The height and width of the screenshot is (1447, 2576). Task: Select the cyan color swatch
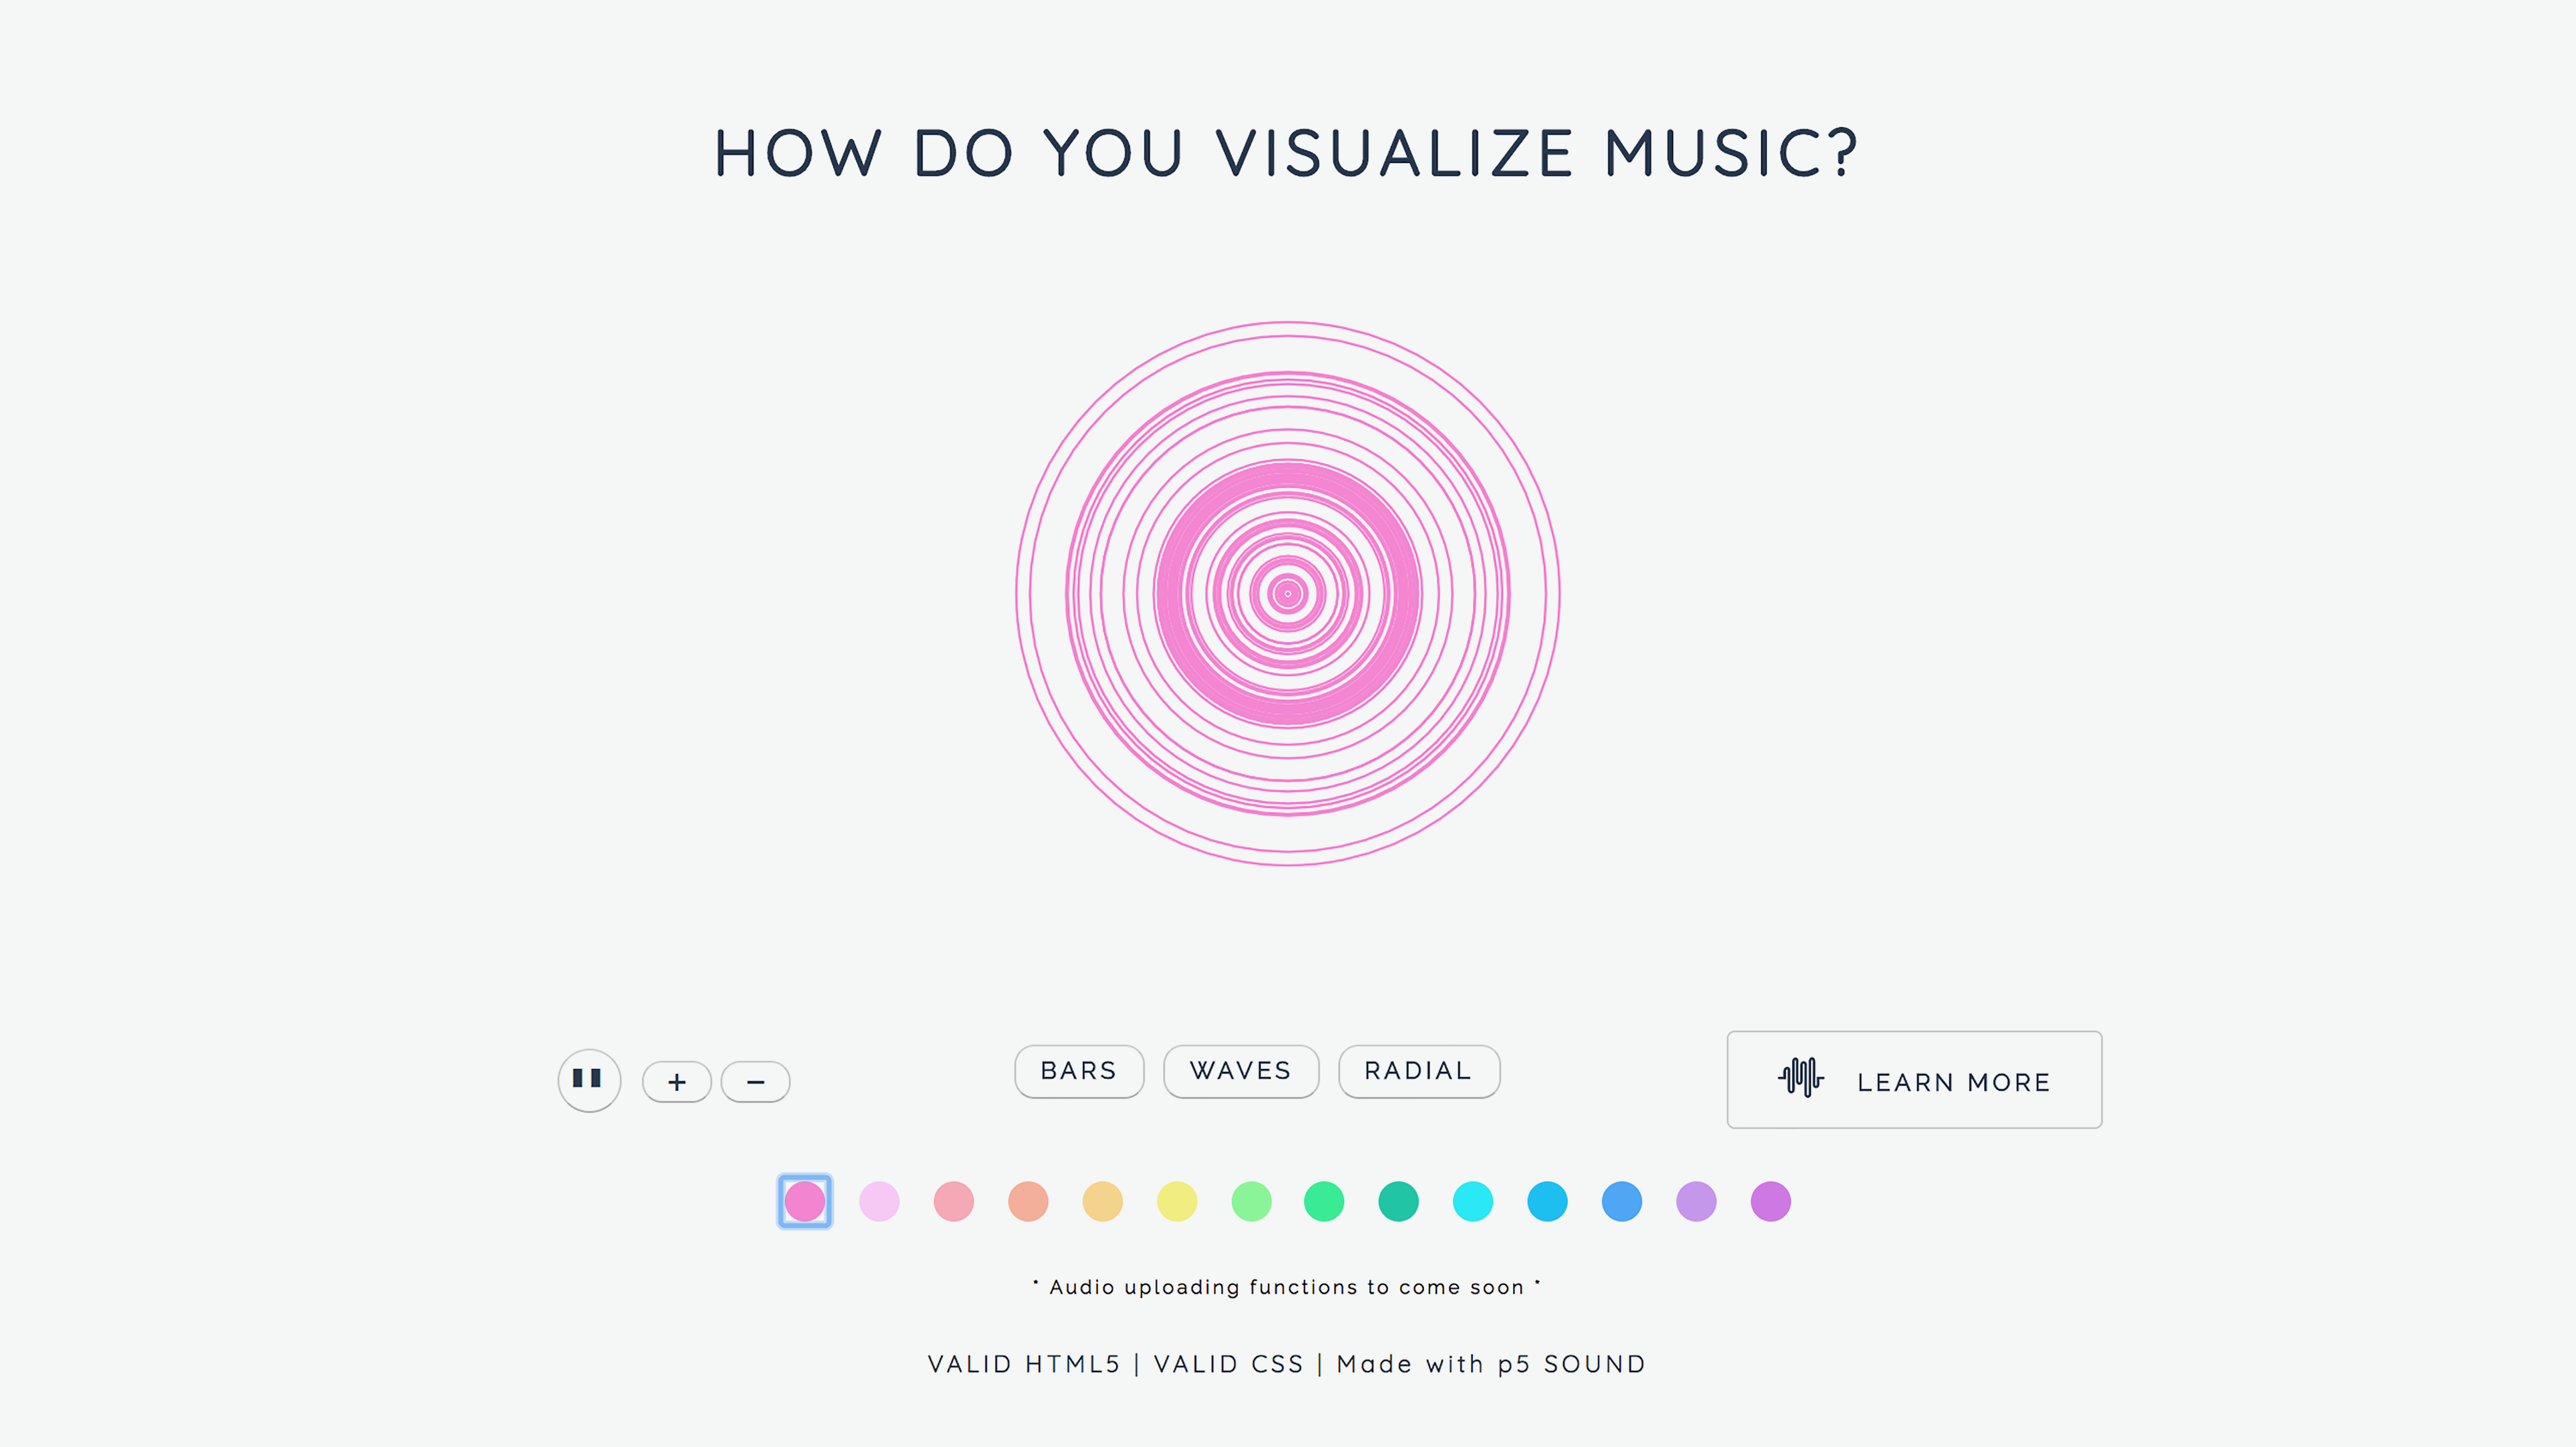[1473, 1201]
